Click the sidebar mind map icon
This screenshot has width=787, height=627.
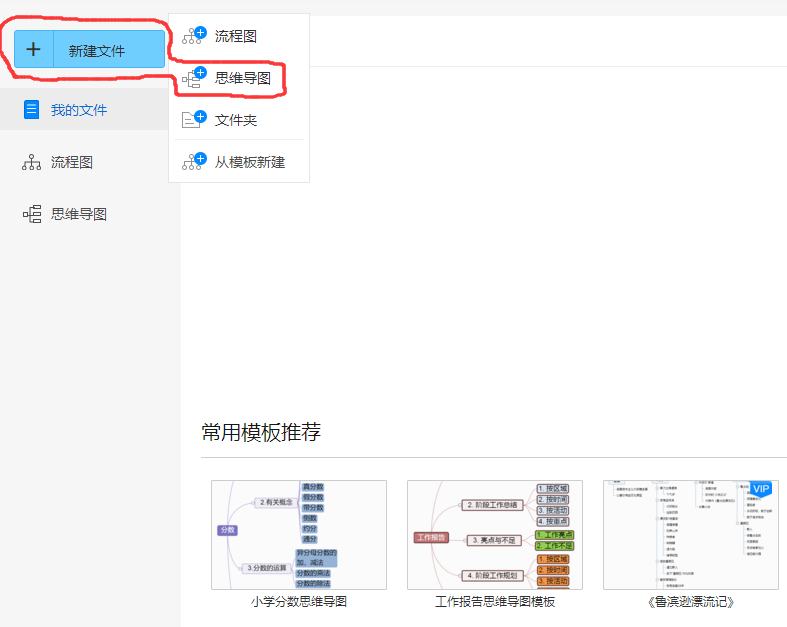32,214
